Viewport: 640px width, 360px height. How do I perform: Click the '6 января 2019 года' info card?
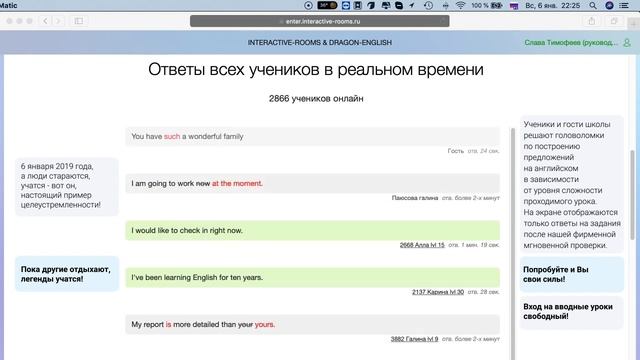(x=67, y=186)
